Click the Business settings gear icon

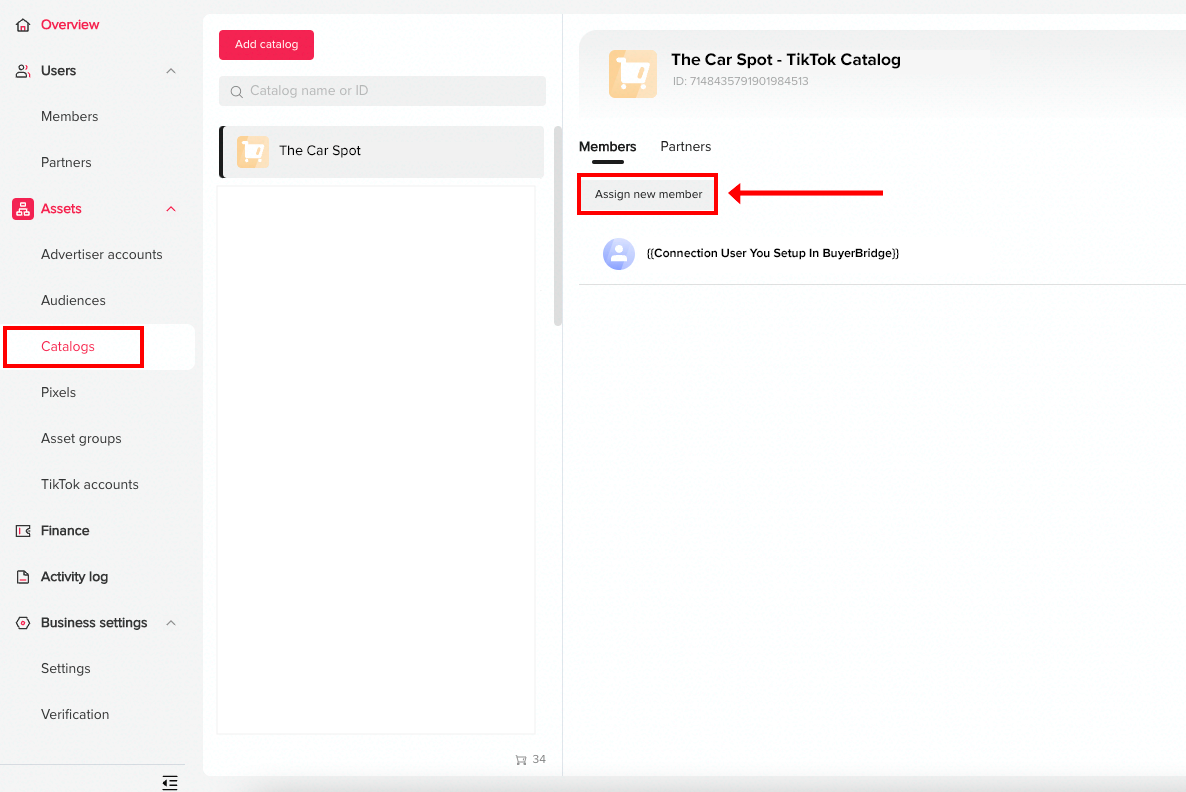(x=23, y=623)
